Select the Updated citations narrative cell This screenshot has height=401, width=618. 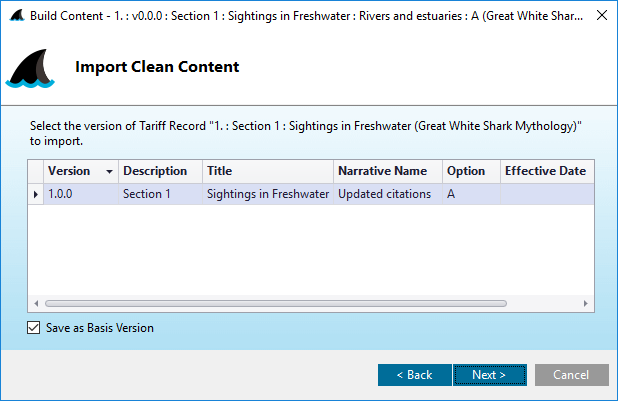388,194
